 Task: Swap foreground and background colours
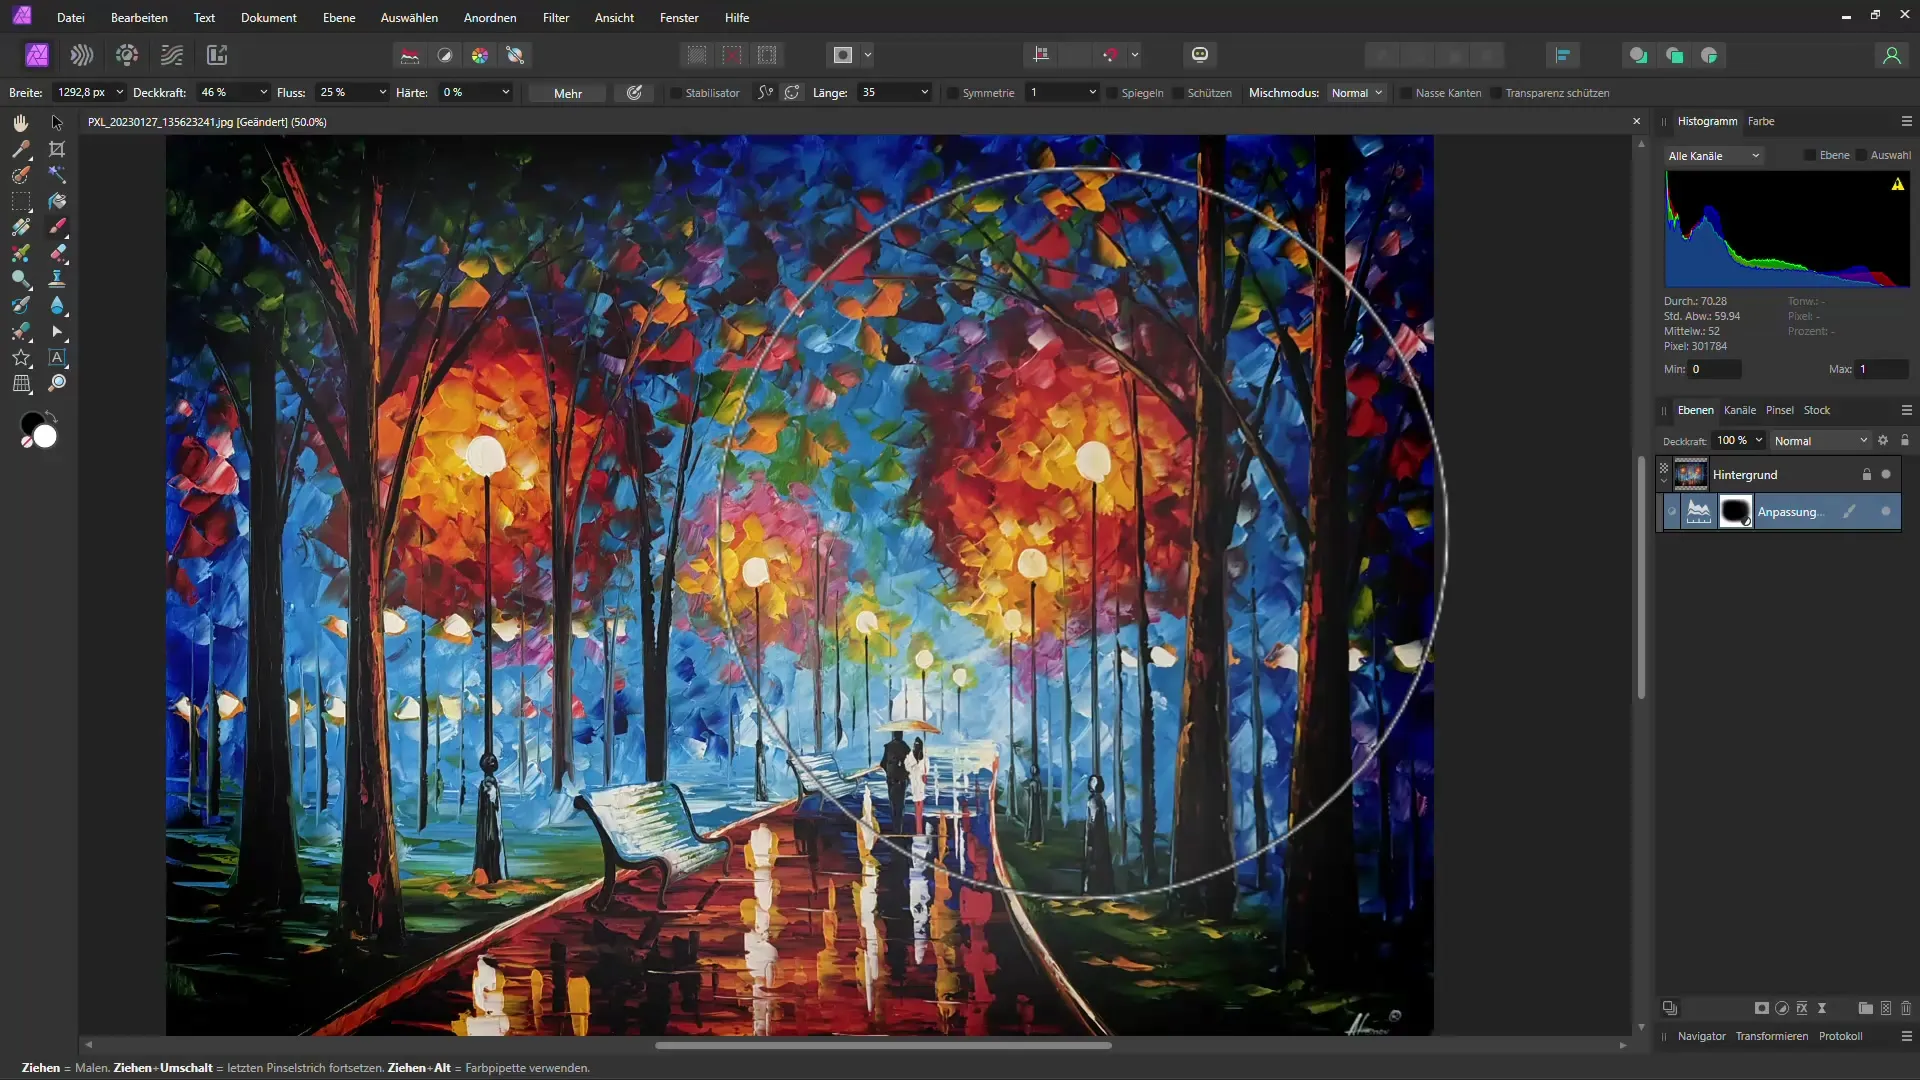52,416
